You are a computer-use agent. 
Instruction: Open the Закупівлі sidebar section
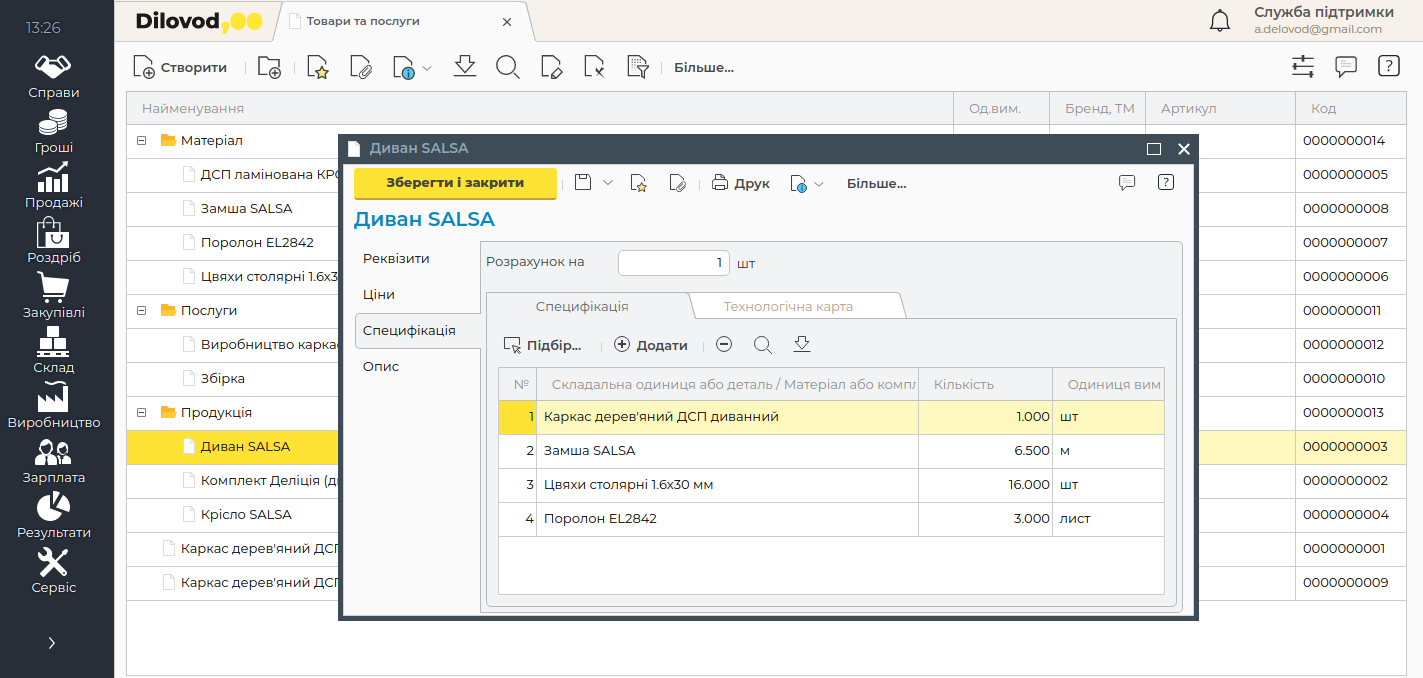point(54,297)
